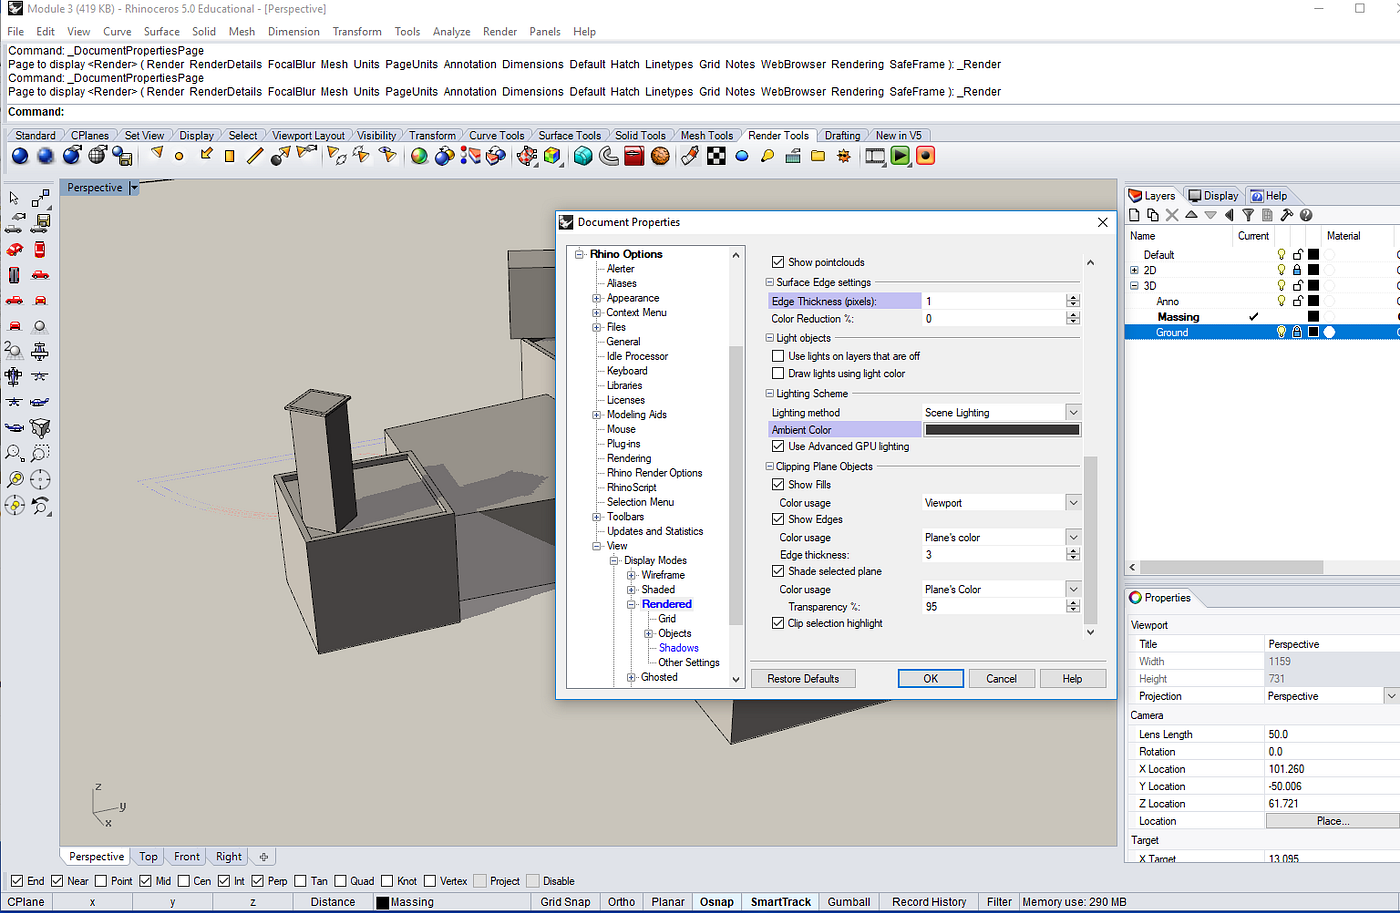Toggle the Anno layer lightbulb visibility
This screenshot has width=1400, height=913.
pos(1281,301)
